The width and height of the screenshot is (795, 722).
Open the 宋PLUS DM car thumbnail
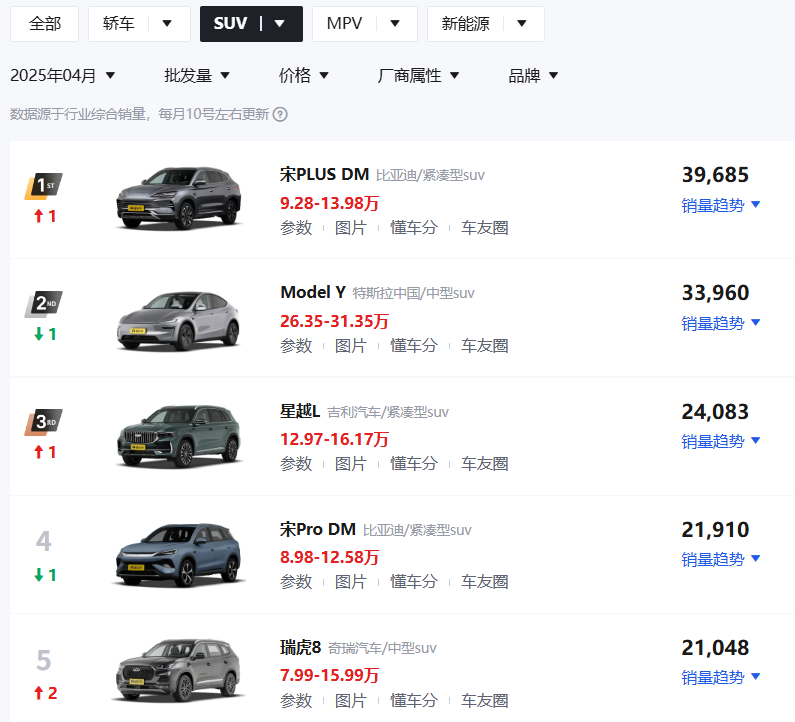[x=178, y=198]
